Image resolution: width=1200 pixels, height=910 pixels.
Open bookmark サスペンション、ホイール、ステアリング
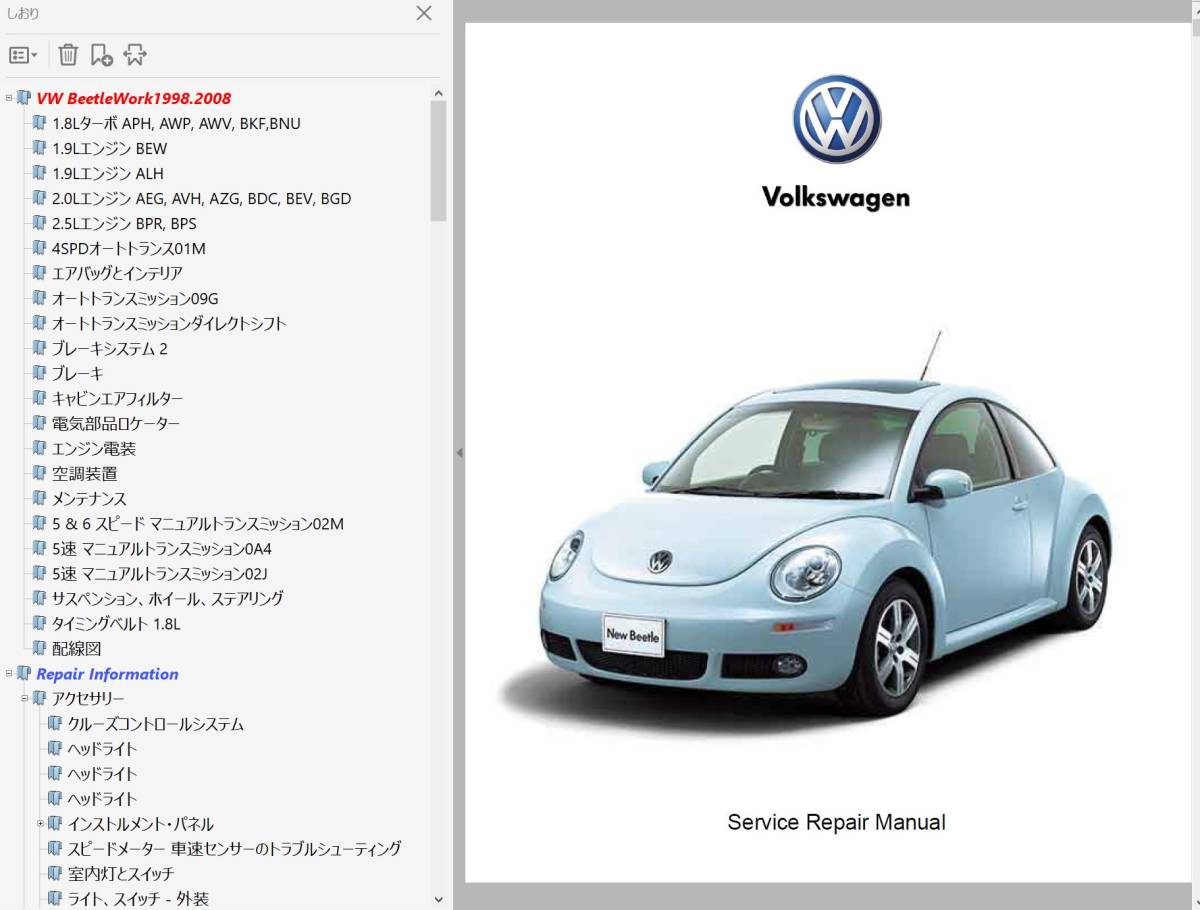167,598
